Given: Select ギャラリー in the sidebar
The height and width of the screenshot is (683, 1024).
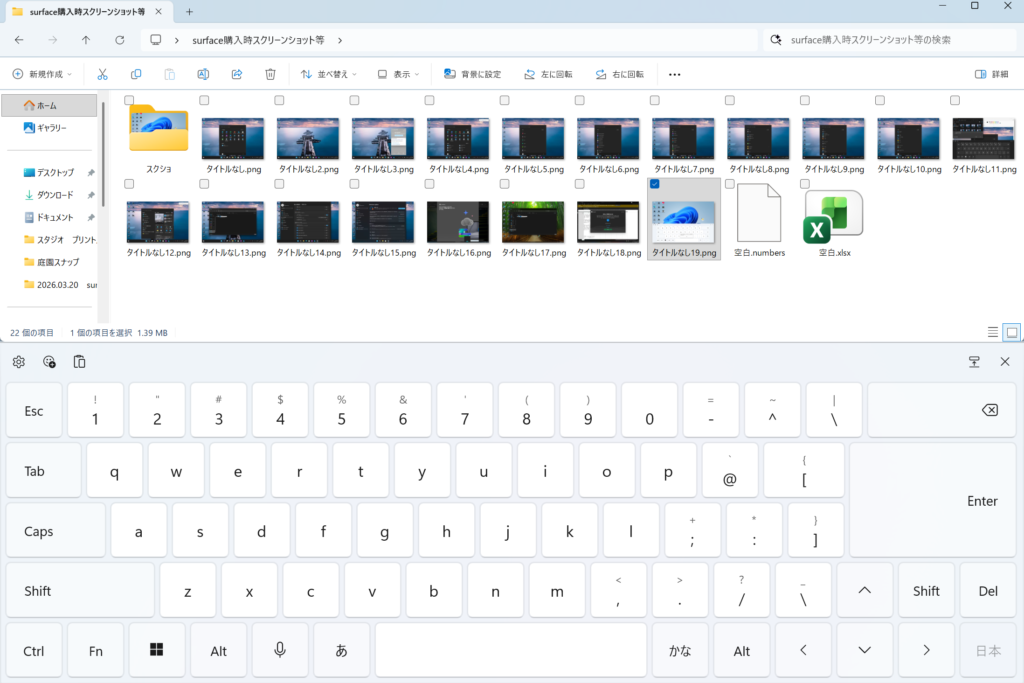Looking at the screenshot, I should point(51,128).
